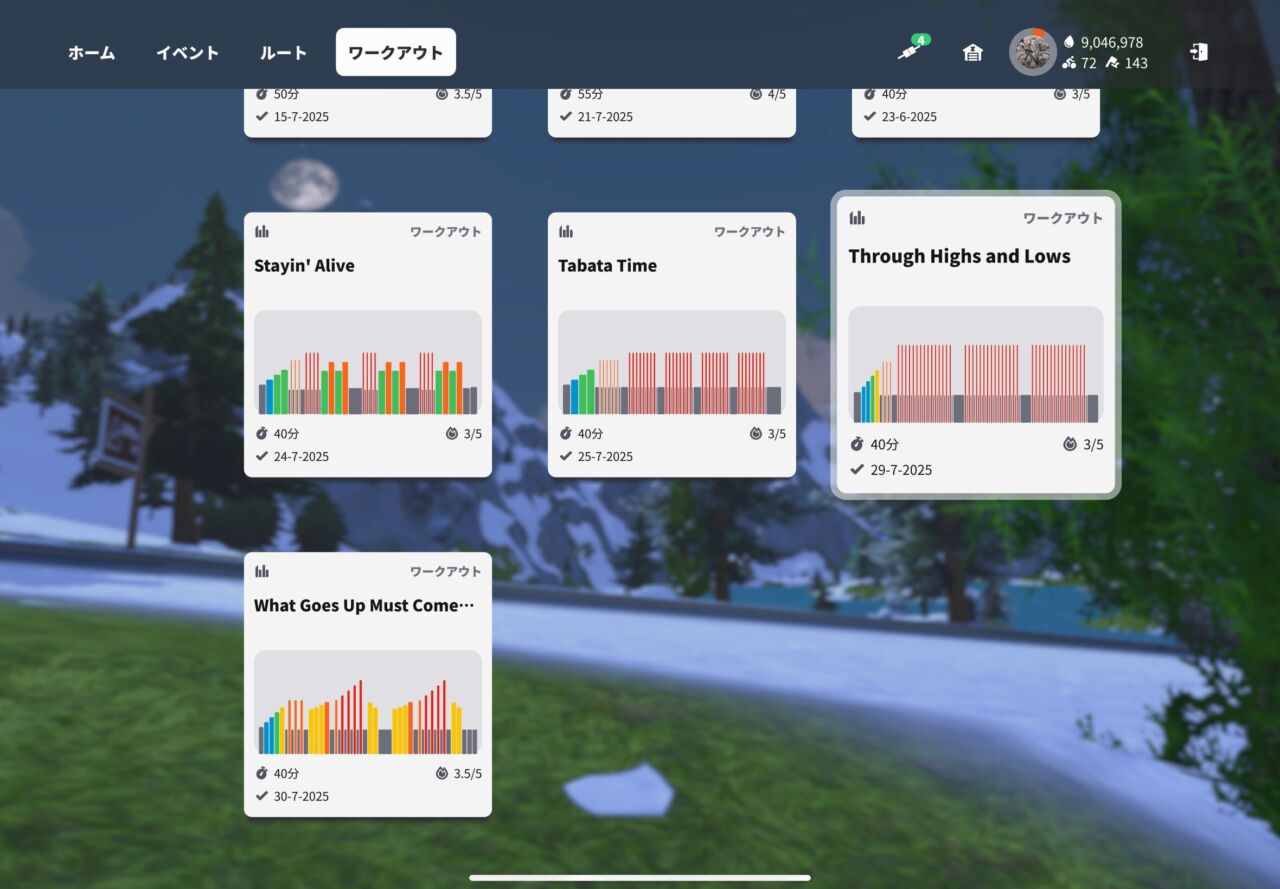1280x889 pixels.
Task: Click the 21-7-2025 date on top card
Action: (605, 117)
